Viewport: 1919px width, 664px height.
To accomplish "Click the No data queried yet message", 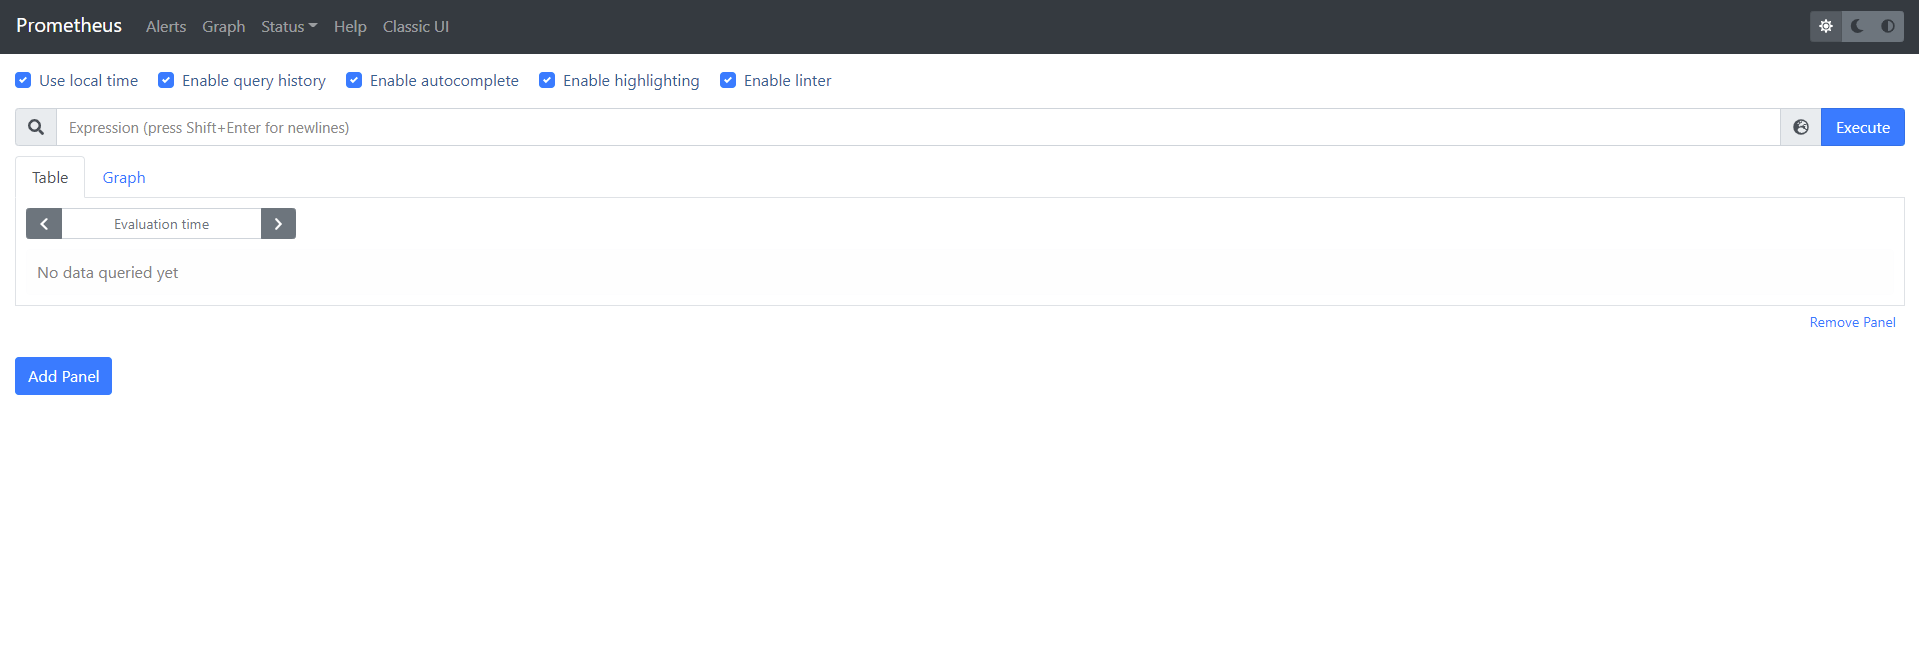I will coord(108,272).
